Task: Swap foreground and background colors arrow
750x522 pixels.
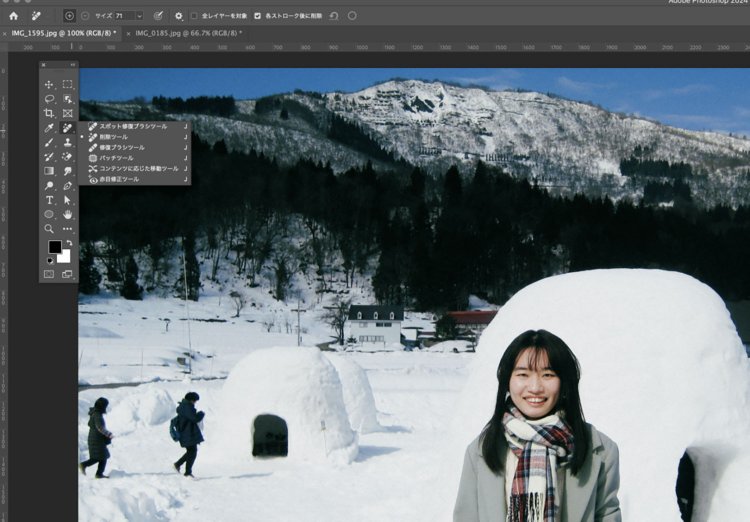Action: [x=69, y=243]
